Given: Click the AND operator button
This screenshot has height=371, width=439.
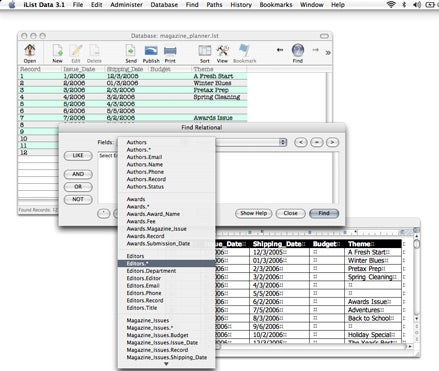Looking at the screenshot, I should coord(78,174).
